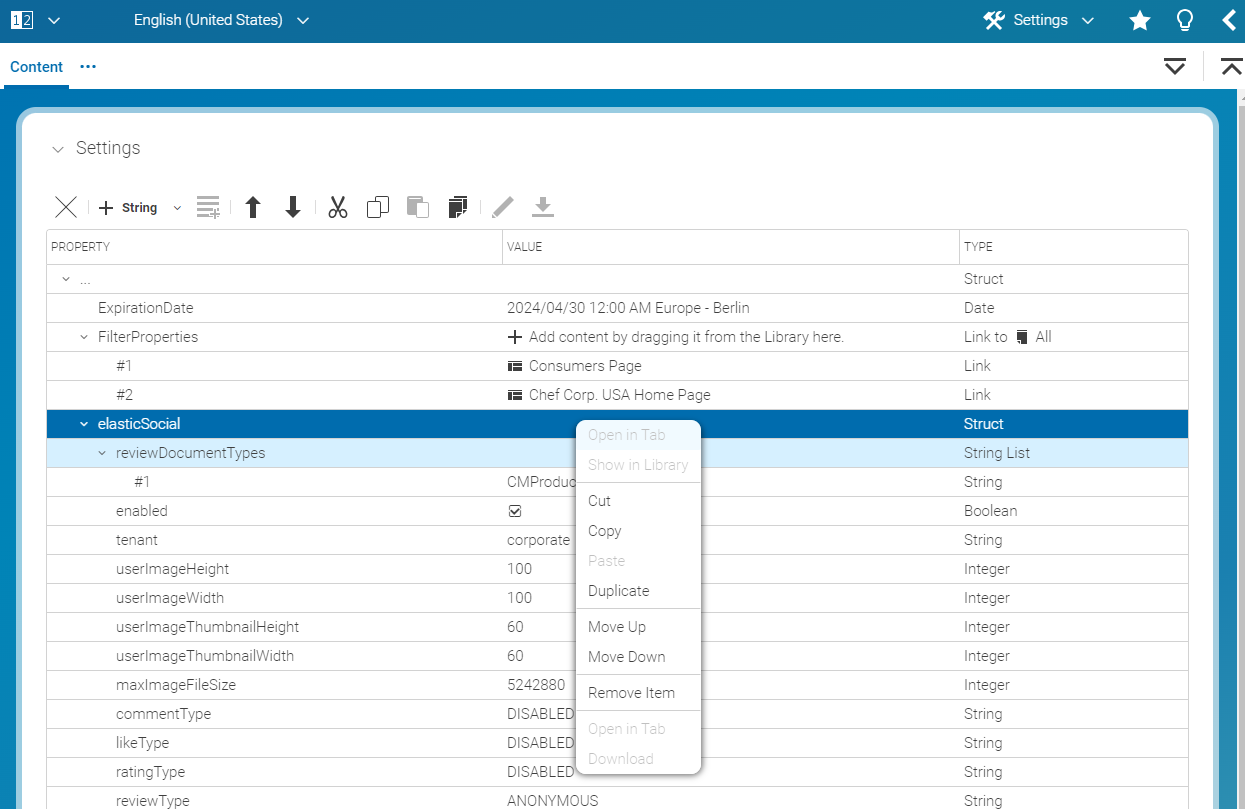Enable the 'enabled' boolean checkbox
This screenshot has height=809, width=1245.
pyautogui.click(x=514, y=511)
